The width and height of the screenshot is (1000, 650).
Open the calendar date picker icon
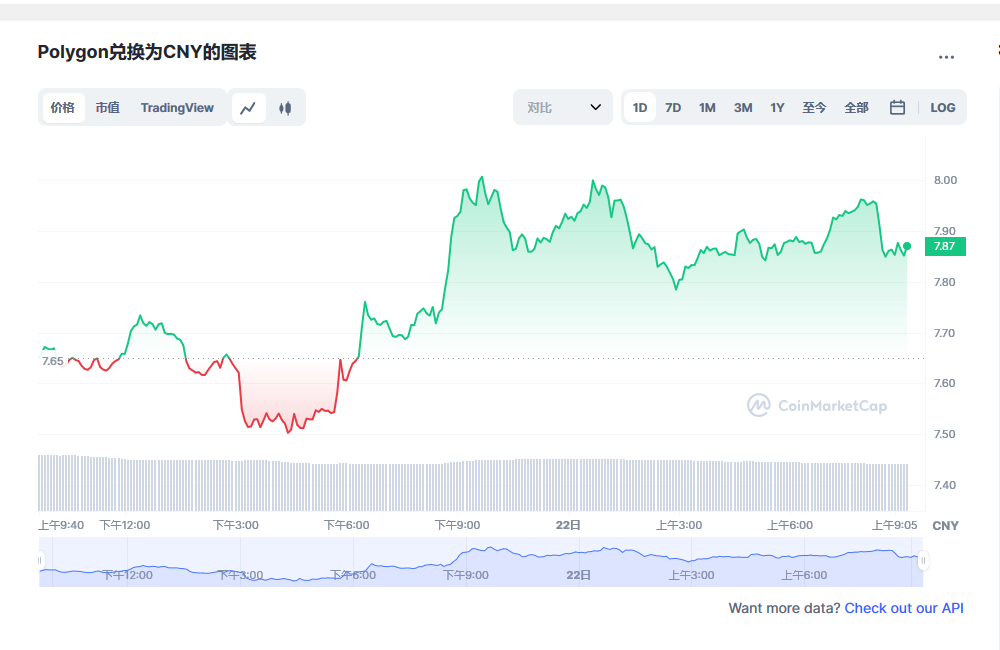click(896, 107)
